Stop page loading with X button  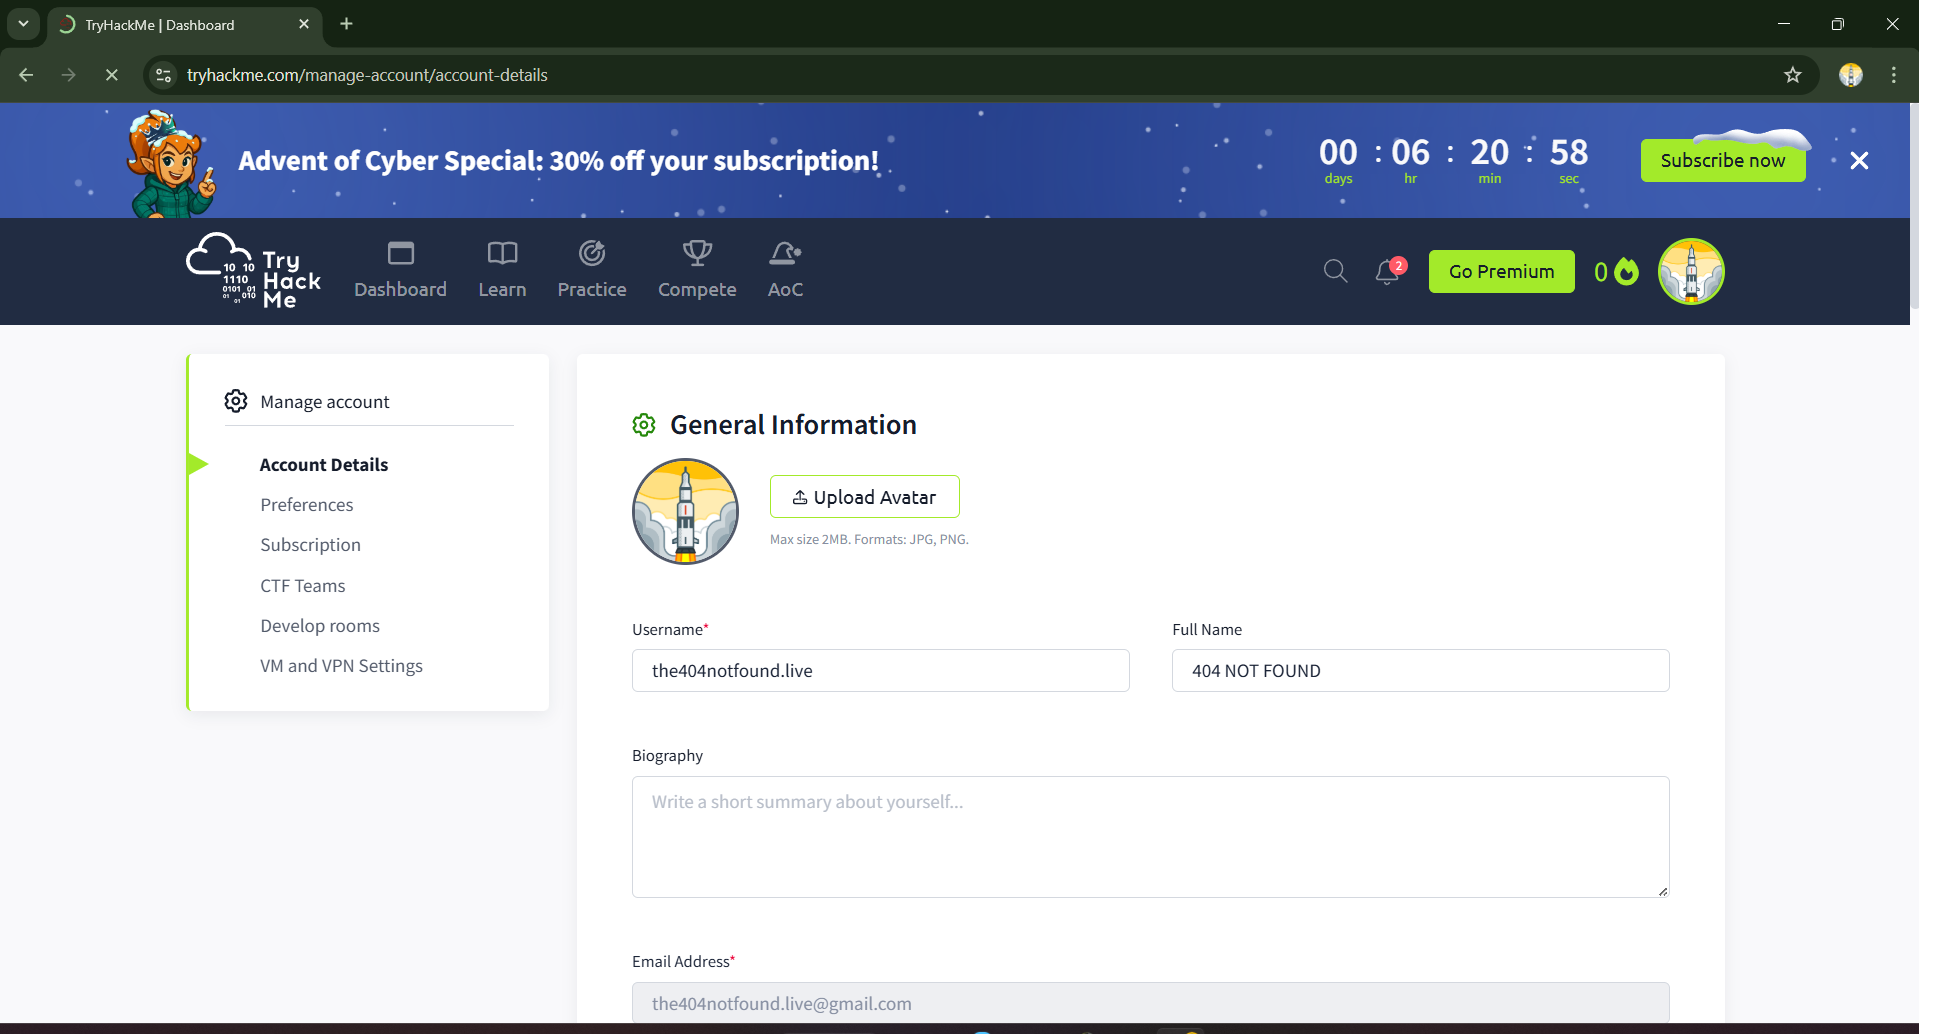point(111,75)
